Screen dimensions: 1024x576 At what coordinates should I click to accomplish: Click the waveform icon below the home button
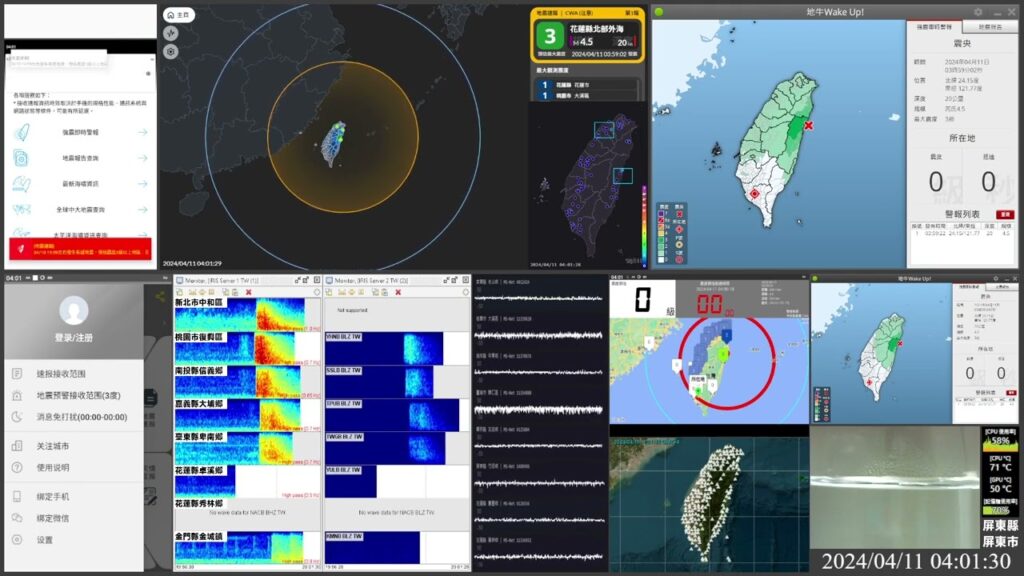click(x=169, y=33)
